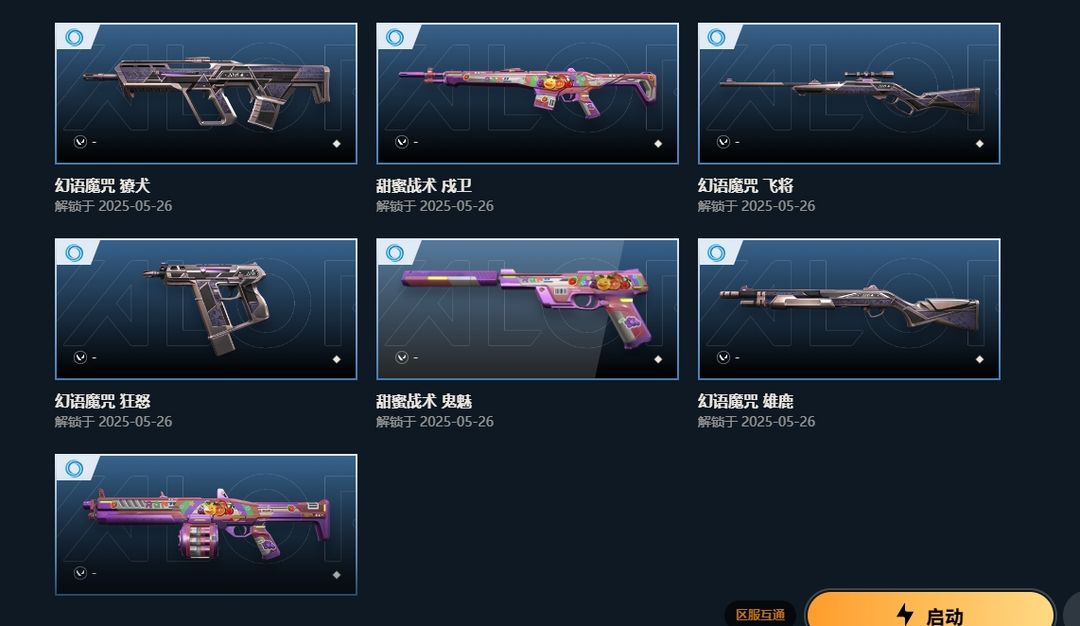Image resolution: width=1080 pixels, height=626 pixels.
Task: Click the orange 启动 launch button
Action: coord(930,609)
